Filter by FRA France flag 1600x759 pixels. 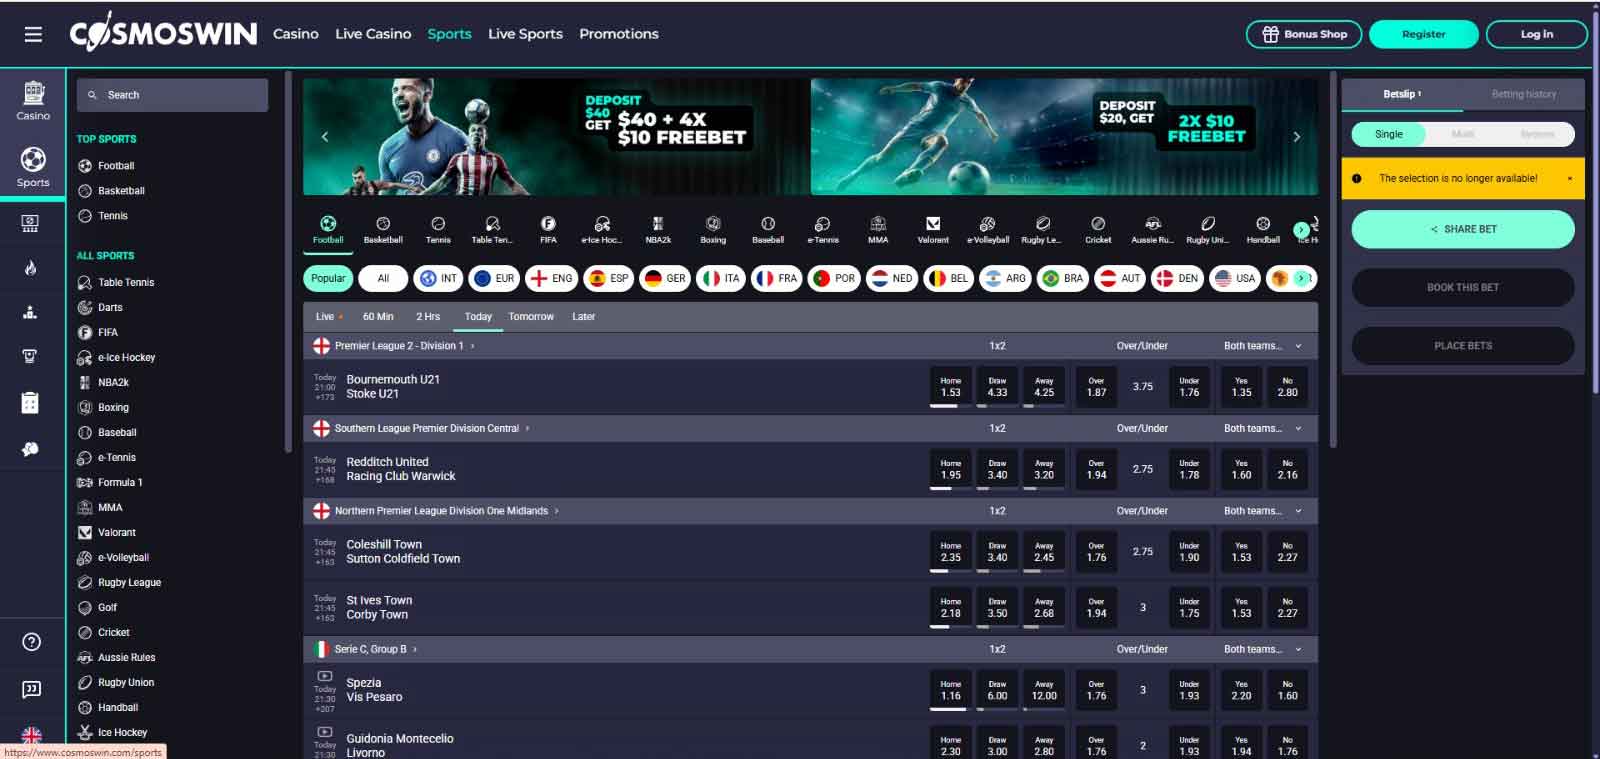777,278
